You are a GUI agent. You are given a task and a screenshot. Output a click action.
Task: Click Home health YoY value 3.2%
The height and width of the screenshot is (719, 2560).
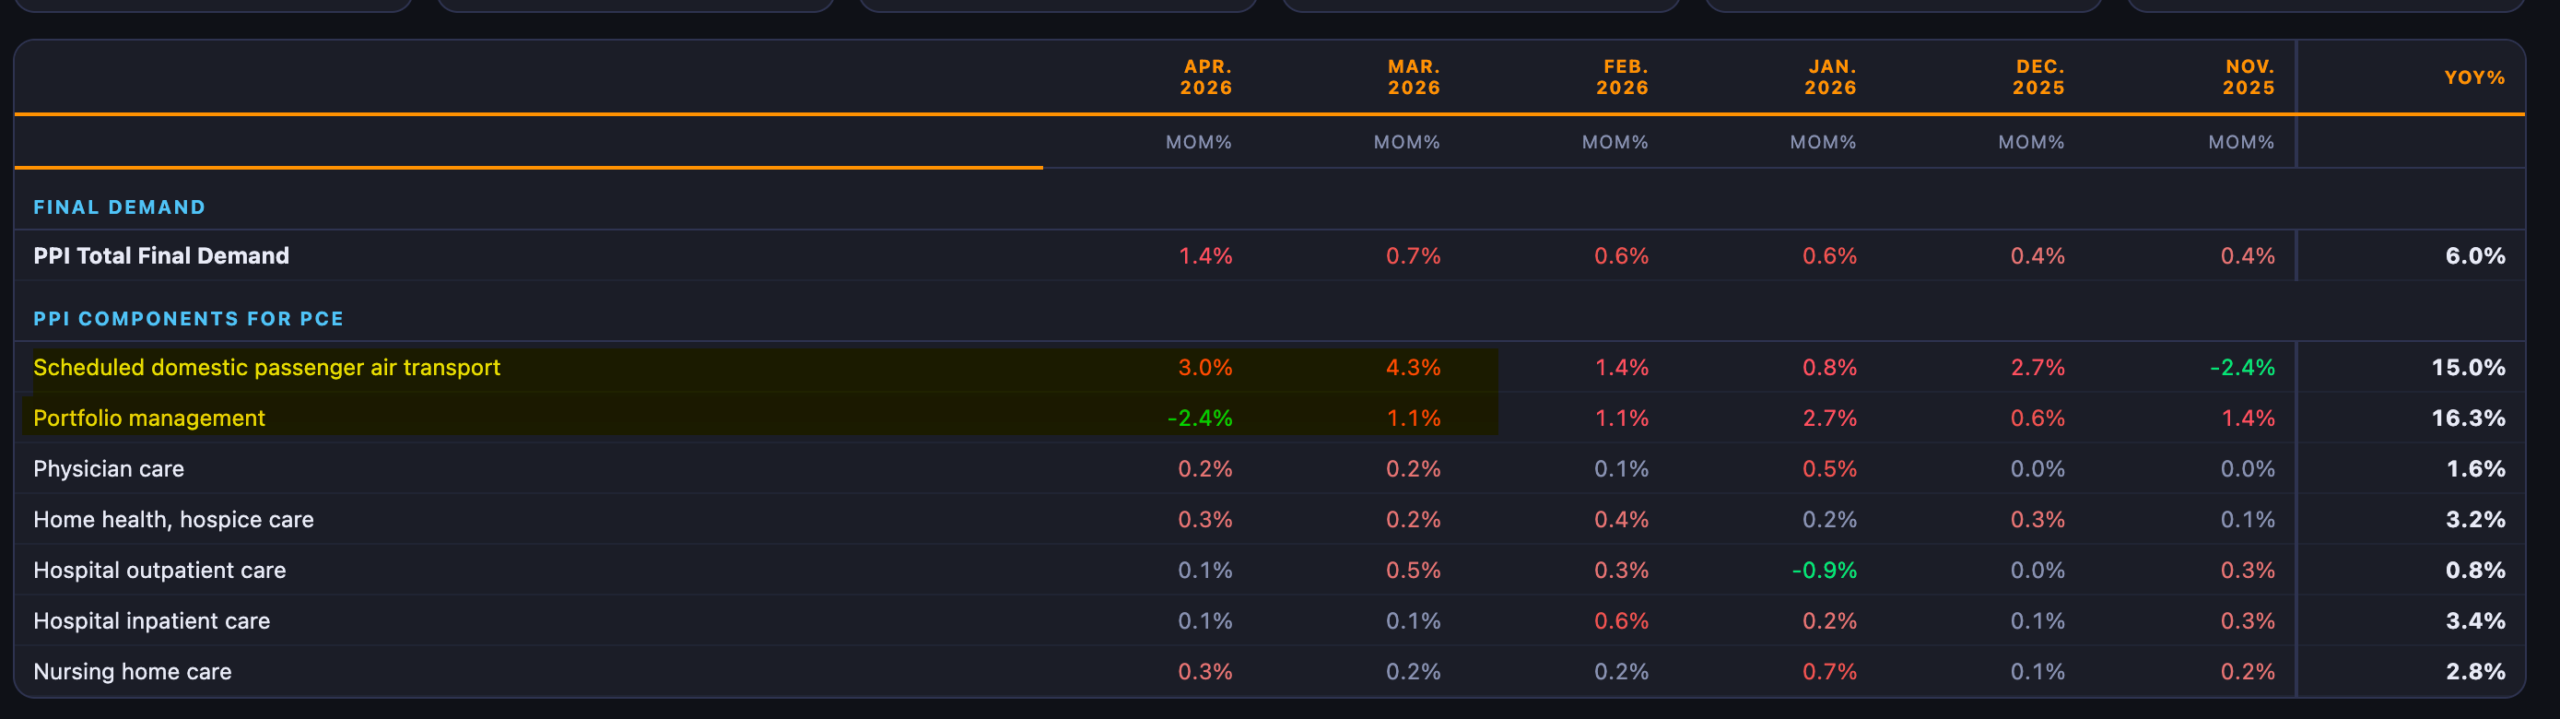2476,520
